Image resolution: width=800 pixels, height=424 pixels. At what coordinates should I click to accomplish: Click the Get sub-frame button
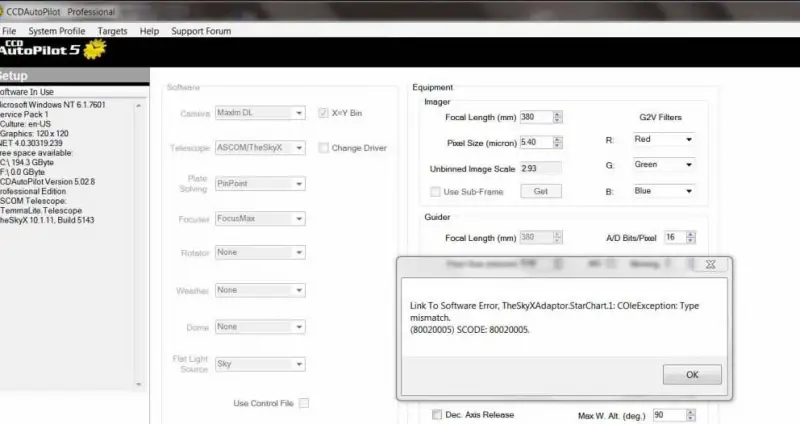click(541, 191)
